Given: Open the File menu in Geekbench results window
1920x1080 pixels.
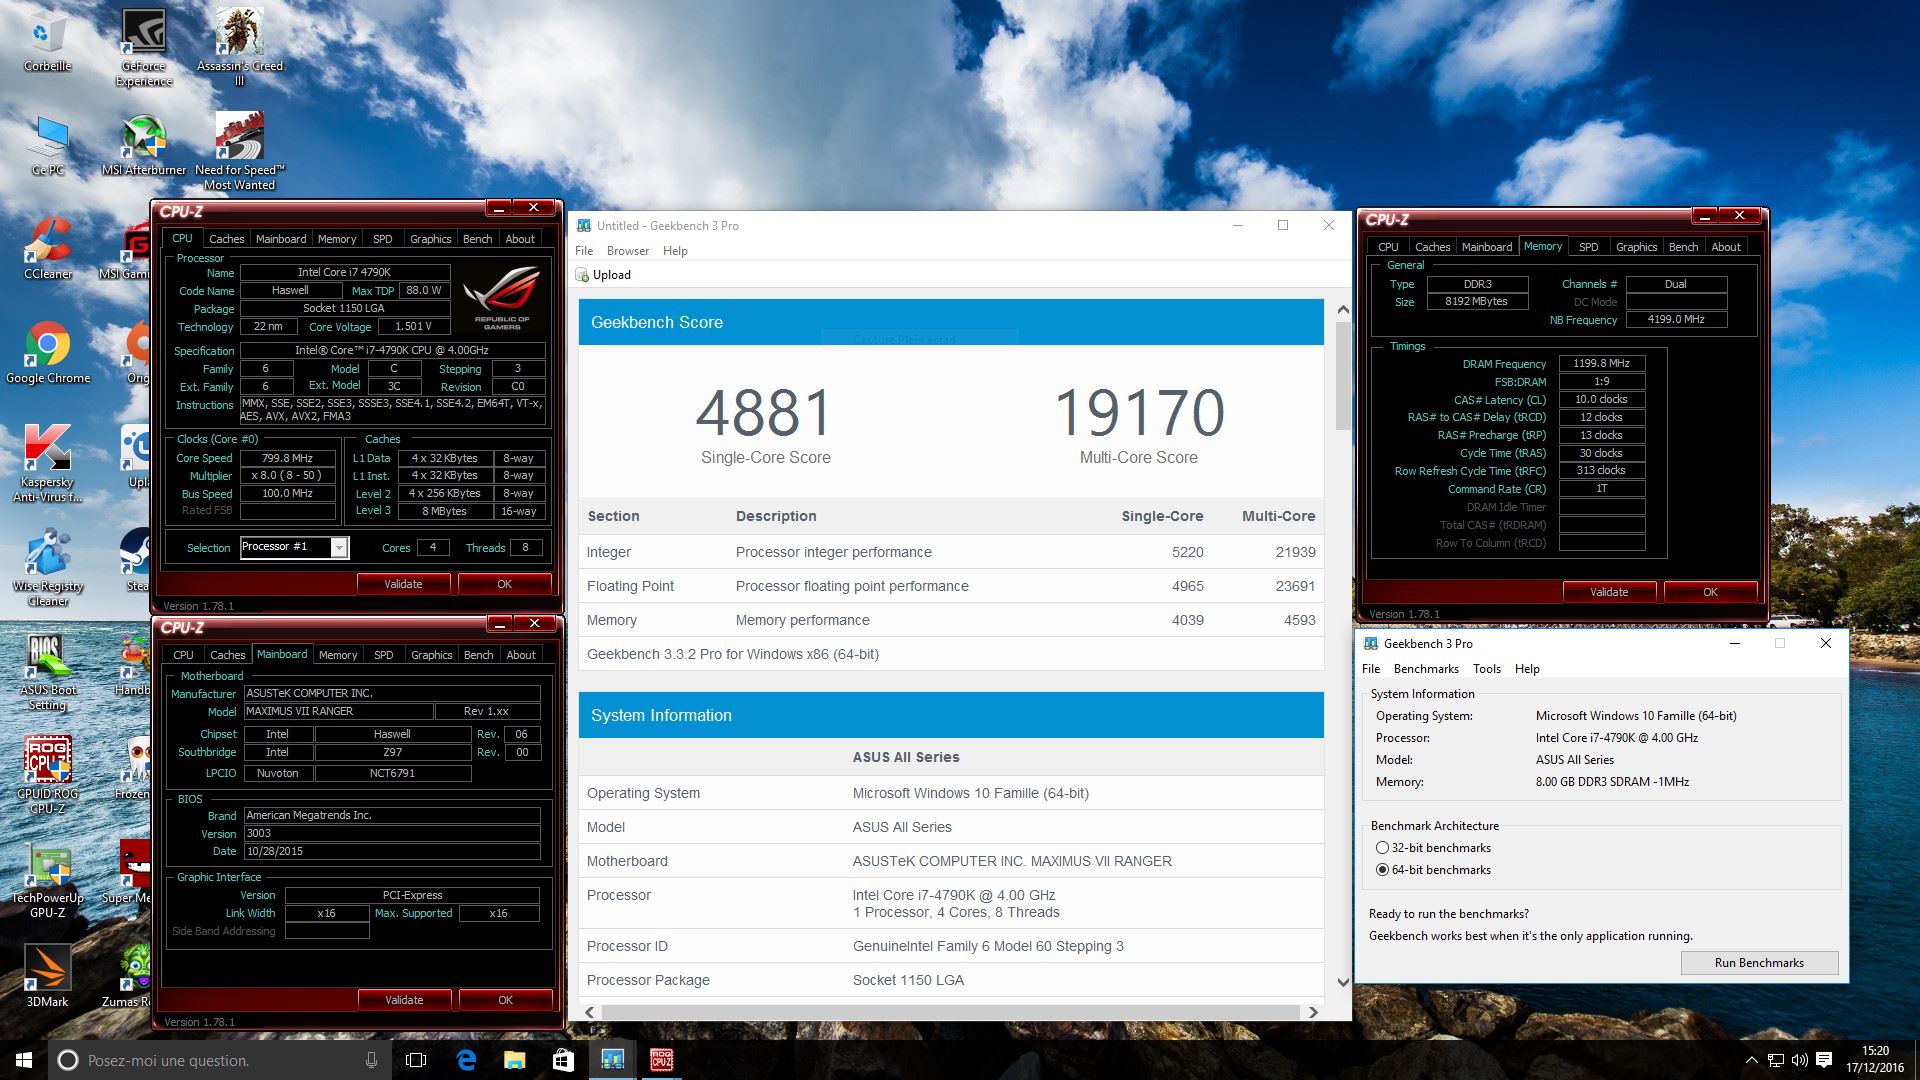Looking at the screenshot, I should [584, 251].
